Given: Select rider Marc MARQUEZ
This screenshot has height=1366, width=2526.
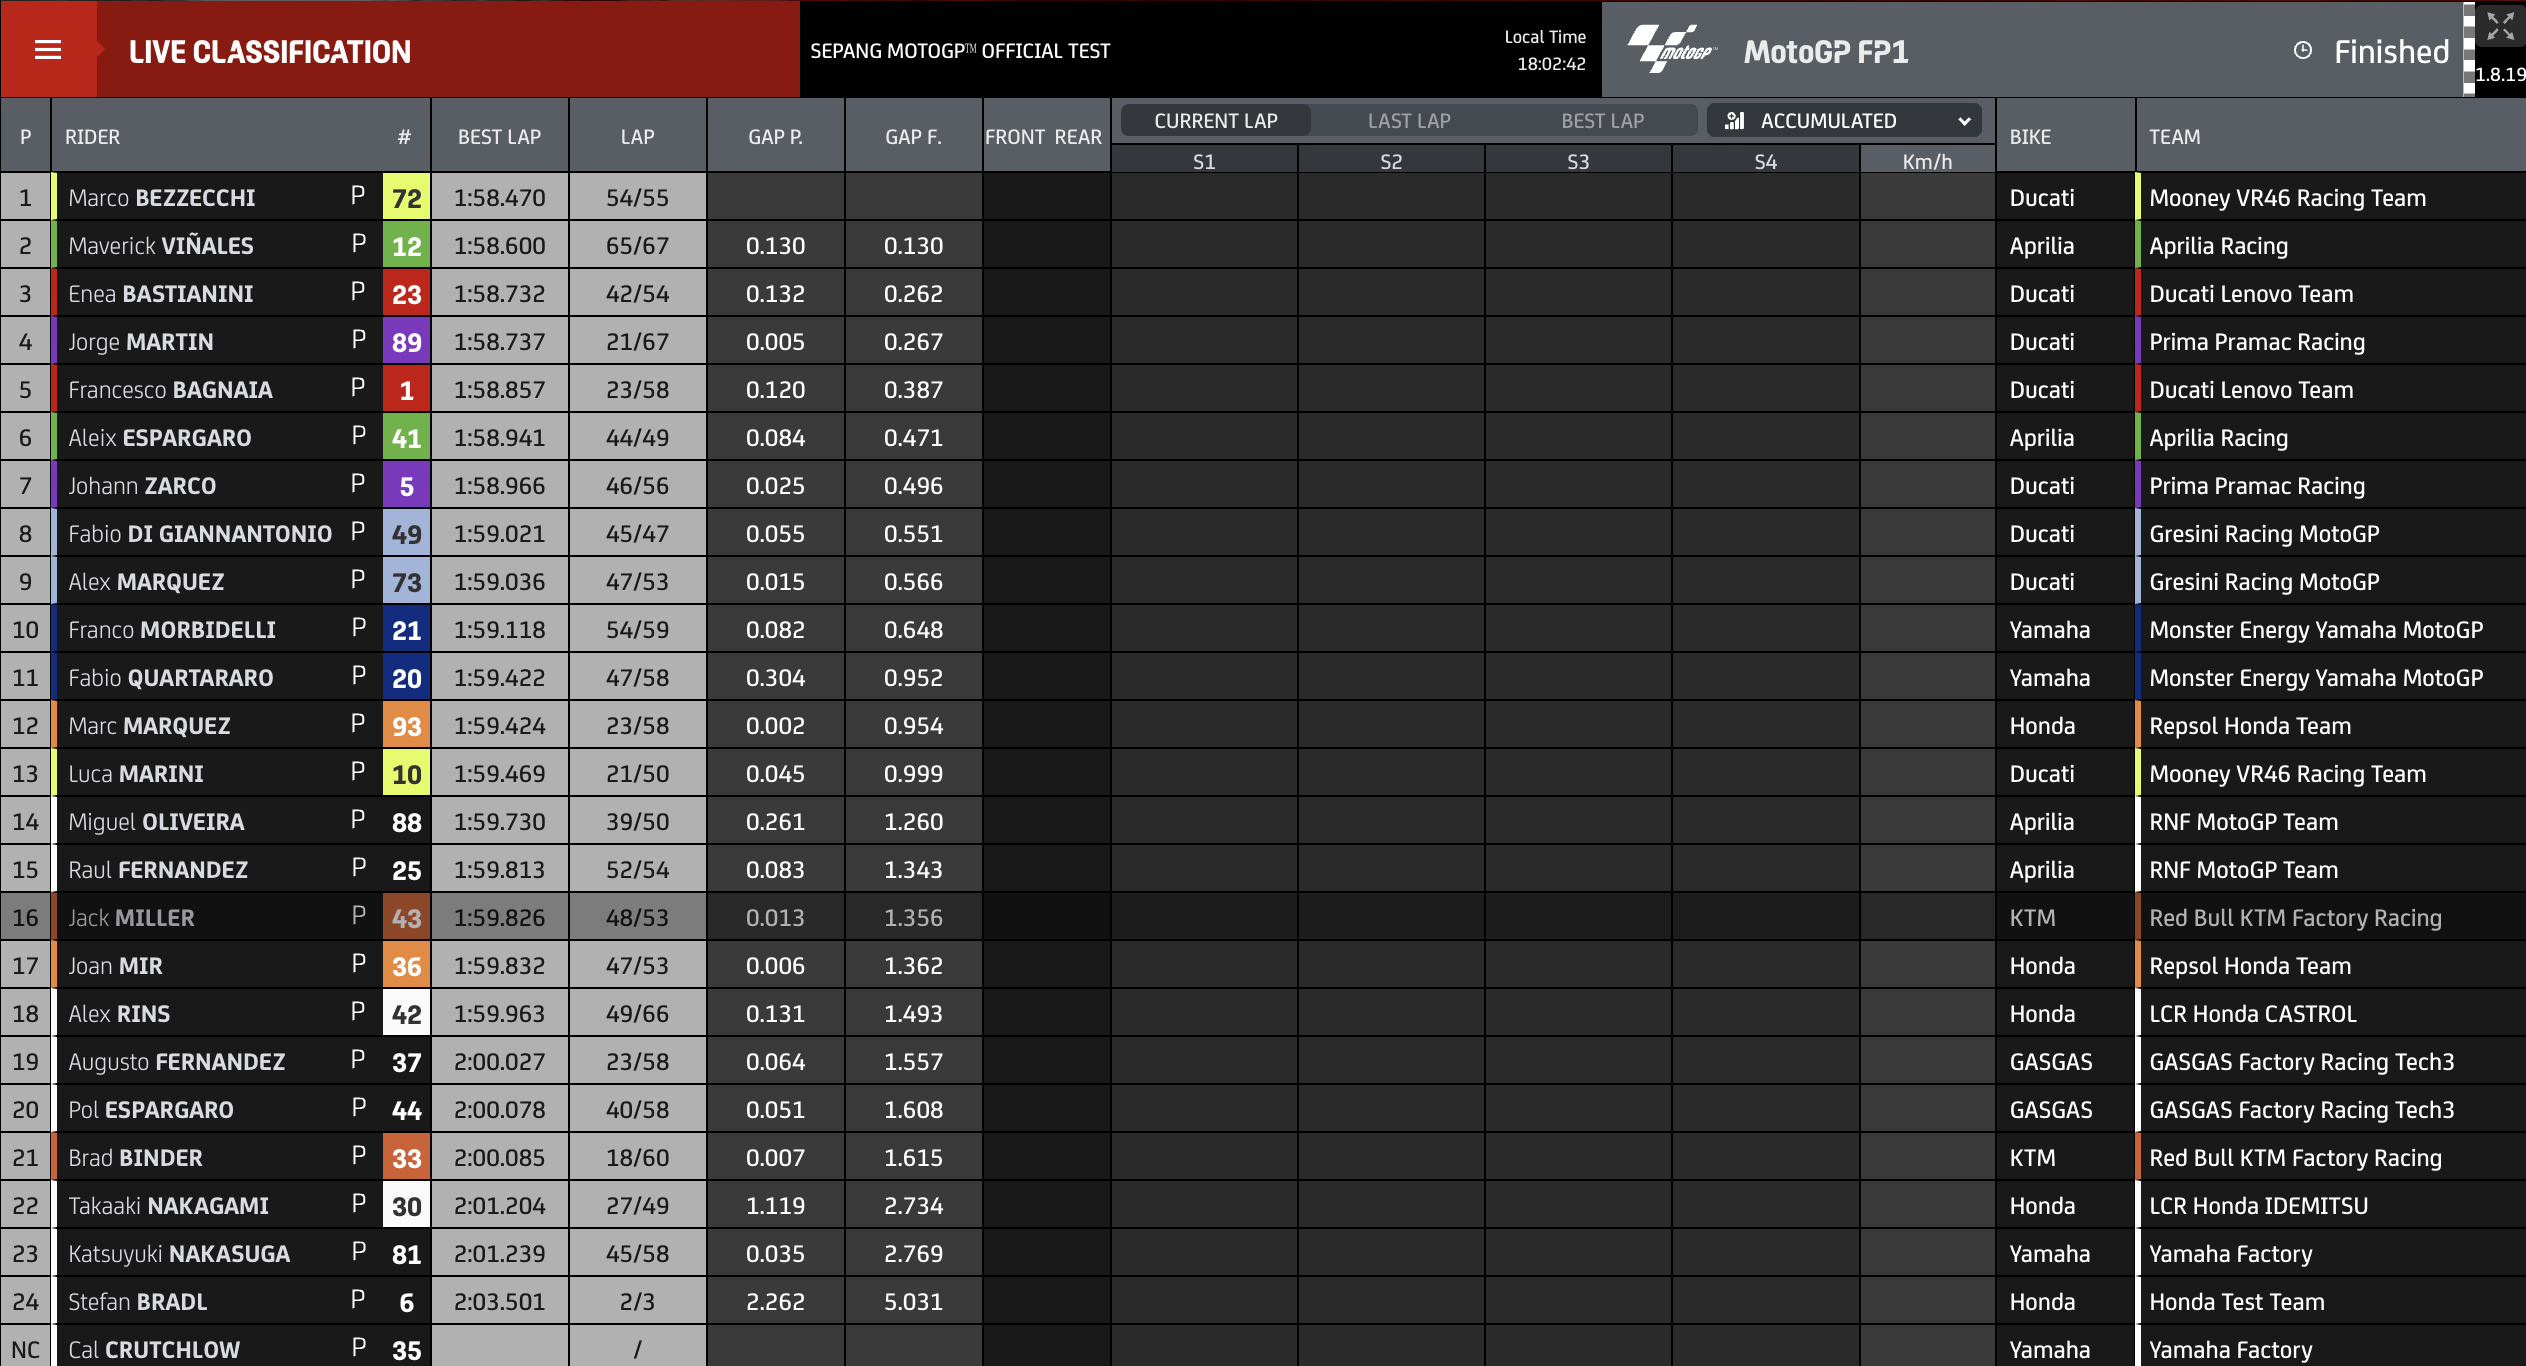Looking at the screenshot, I should pos(149,726).
